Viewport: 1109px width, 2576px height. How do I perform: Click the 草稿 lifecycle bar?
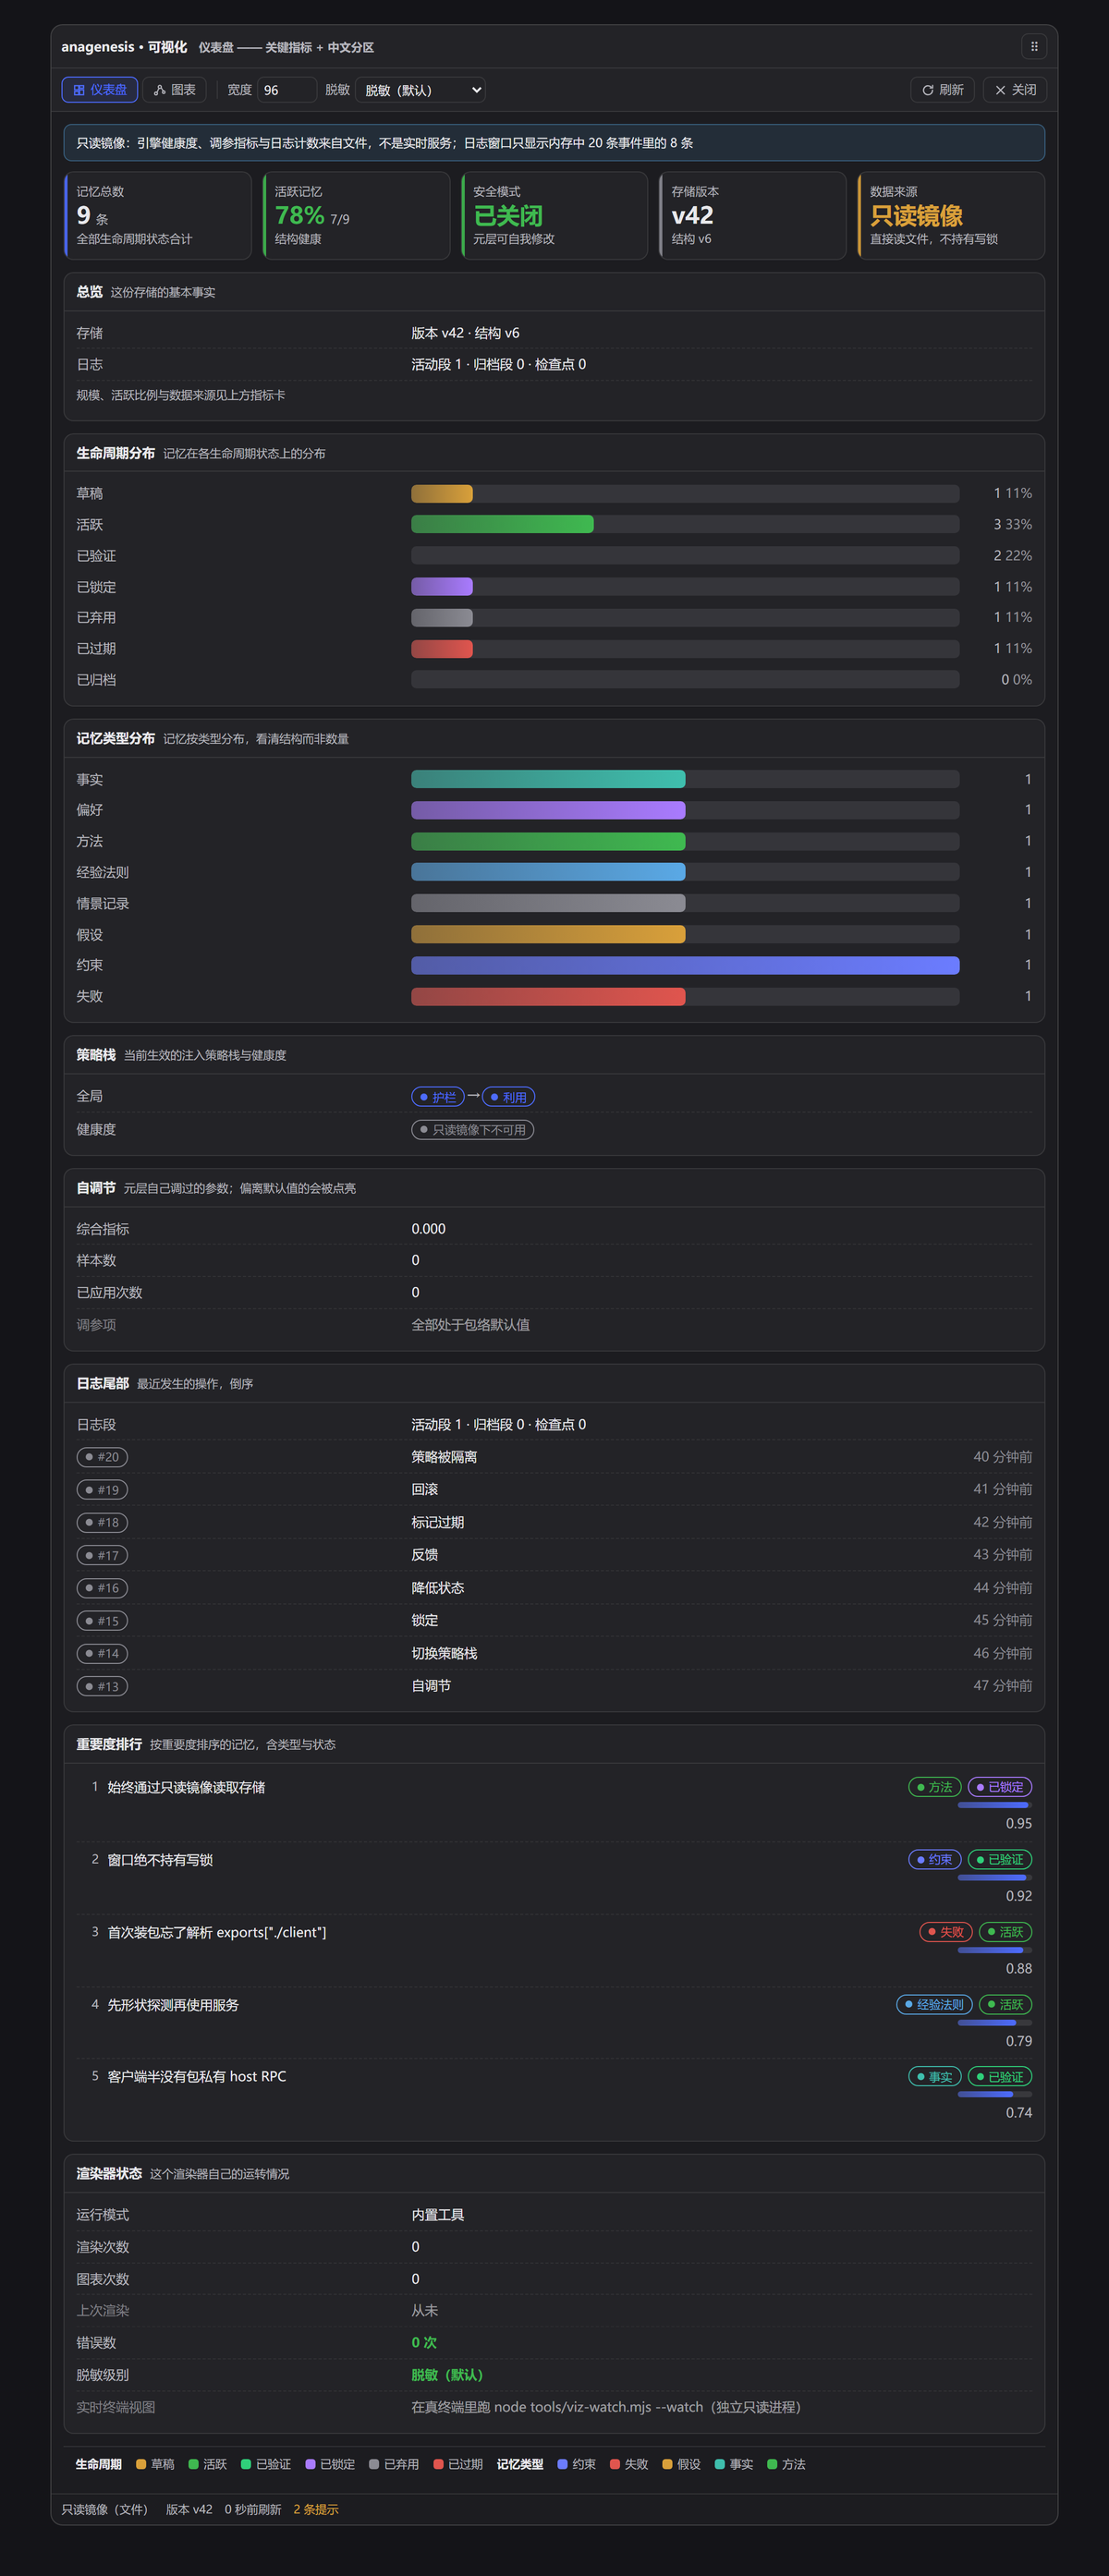[442, 494]
